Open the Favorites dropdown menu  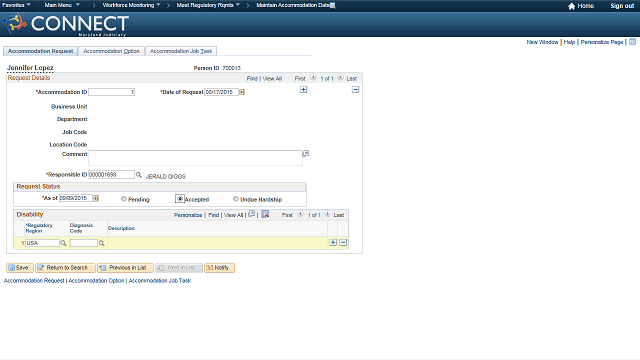[16, 5]
